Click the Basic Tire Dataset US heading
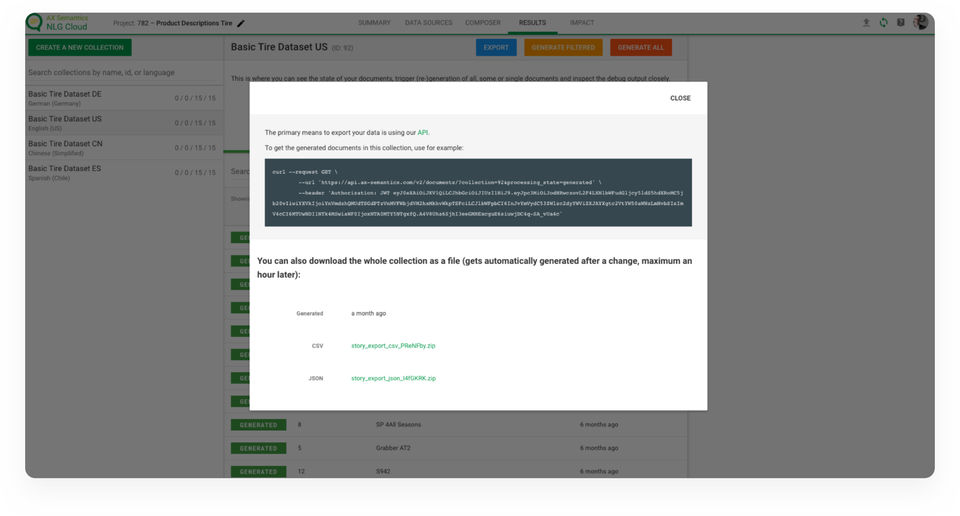 click(279, 47)
